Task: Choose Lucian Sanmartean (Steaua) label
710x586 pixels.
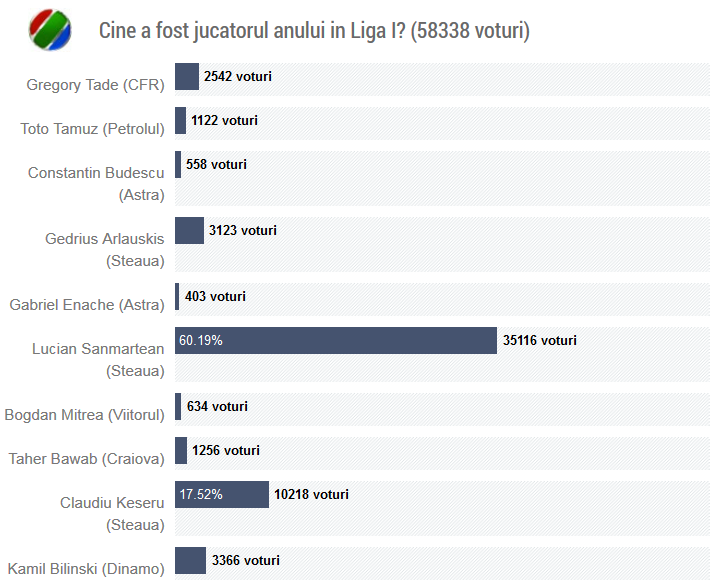Action: (x=98, y=359)
